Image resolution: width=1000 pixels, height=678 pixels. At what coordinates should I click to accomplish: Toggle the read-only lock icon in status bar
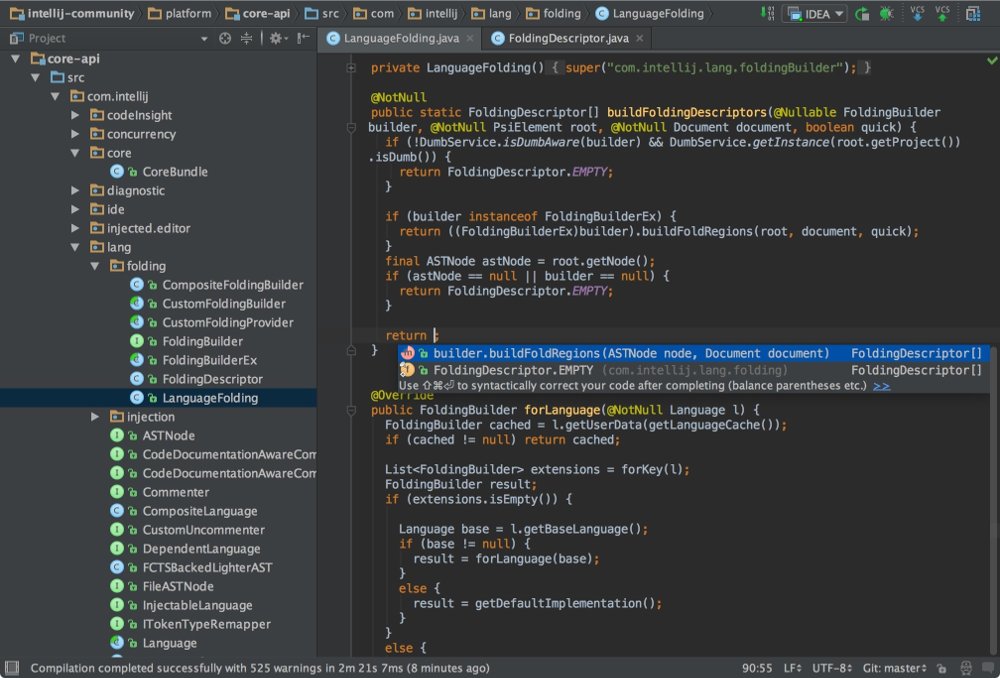tap(941, 668)
